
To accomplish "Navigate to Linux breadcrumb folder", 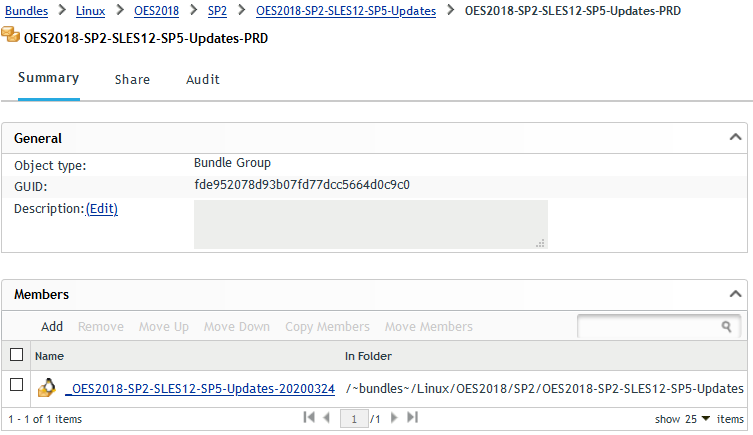I will [x=90, y=11].
